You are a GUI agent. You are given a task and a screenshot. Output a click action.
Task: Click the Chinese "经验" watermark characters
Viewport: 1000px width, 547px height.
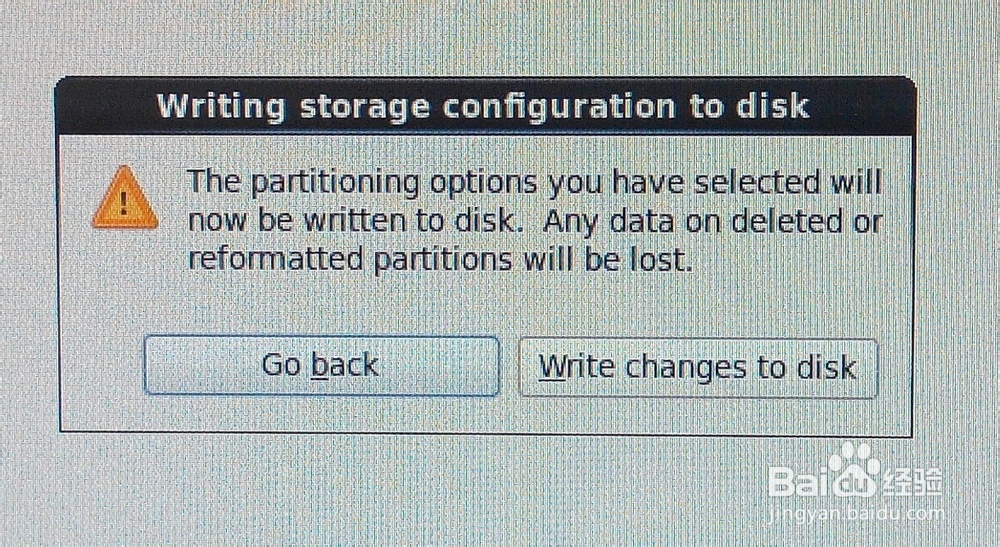point(912,480)
